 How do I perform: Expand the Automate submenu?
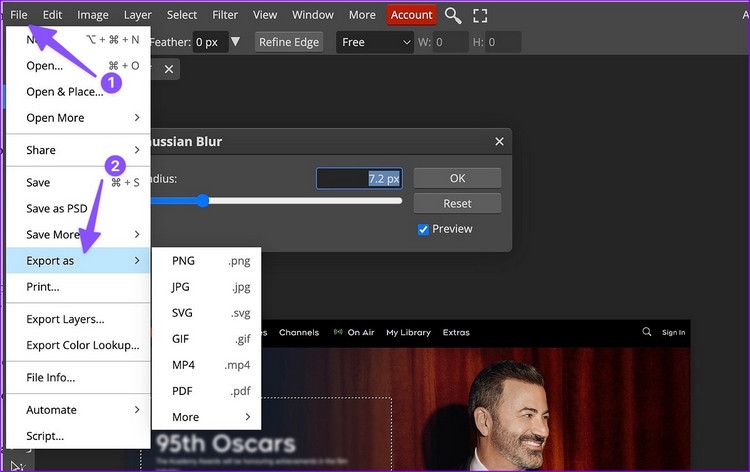point(78,410)
